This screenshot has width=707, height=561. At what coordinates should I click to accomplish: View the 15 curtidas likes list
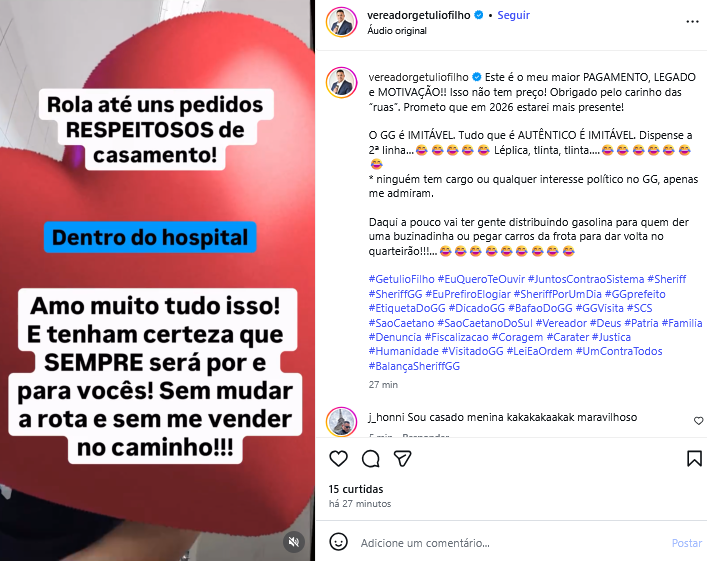(x=356, y=489)
